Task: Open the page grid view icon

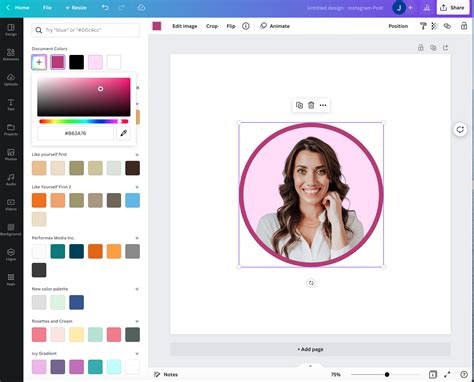Action: [x=433, y=375]
